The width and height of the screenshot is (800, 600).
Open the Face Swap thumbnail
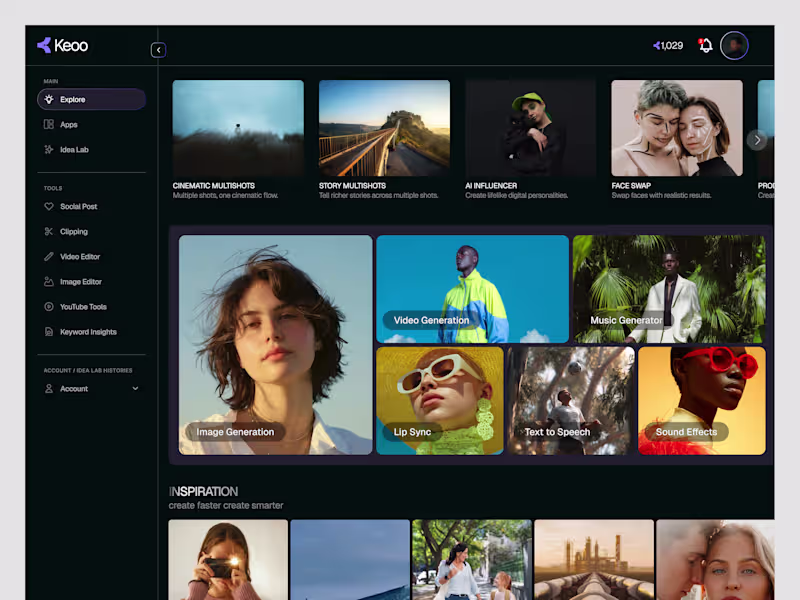click(x=677, y=128)
